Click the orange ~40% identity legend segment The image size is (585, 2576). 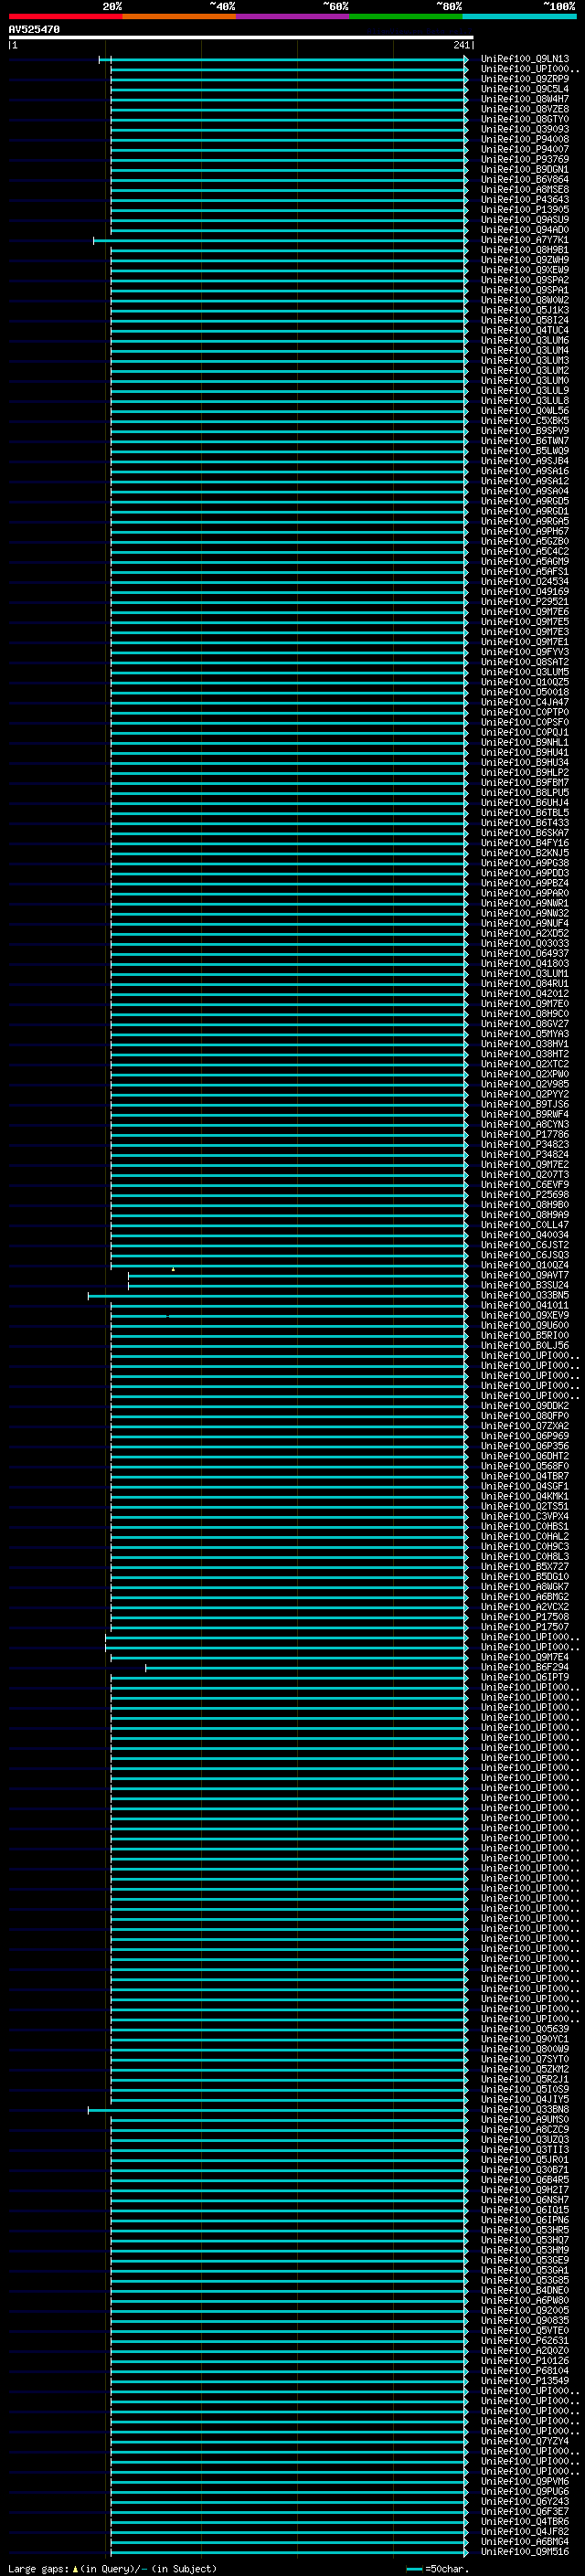click(x=179, y=16)
